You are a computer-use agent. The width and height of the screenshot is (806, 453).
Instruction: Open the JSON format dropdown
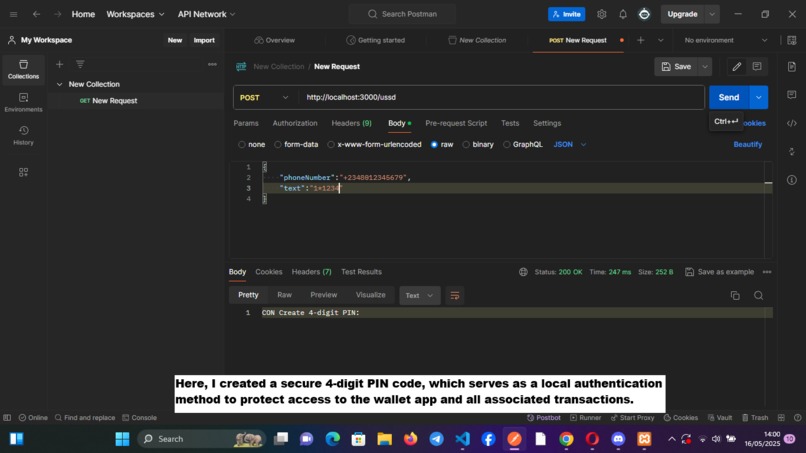(x=570, y=144)
